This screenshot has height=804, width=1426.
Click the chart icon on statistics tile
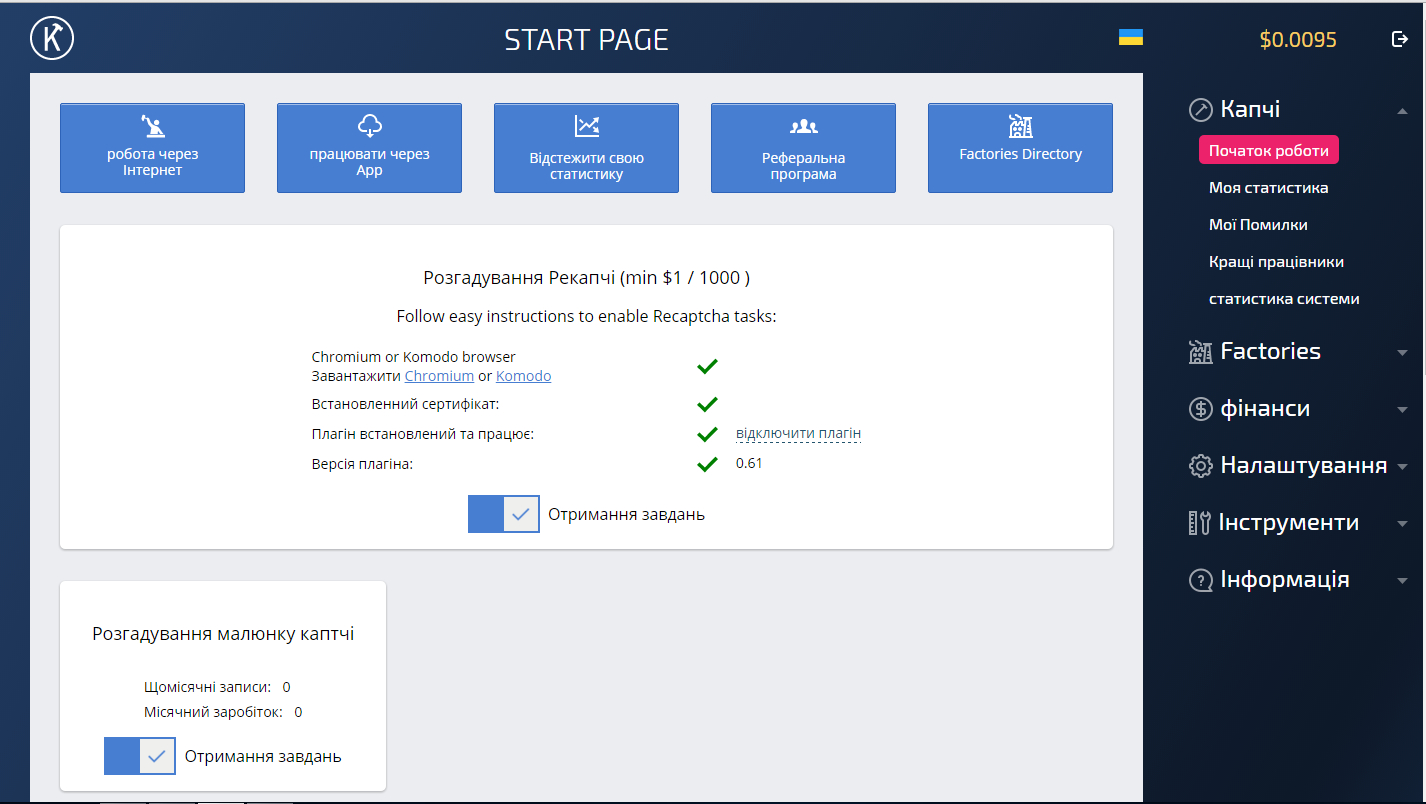pos(586,126)
